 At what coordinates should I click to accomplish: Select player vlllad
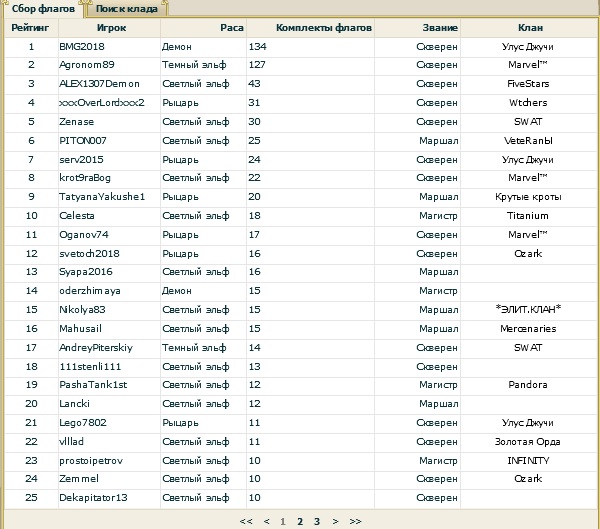[71, 441]
